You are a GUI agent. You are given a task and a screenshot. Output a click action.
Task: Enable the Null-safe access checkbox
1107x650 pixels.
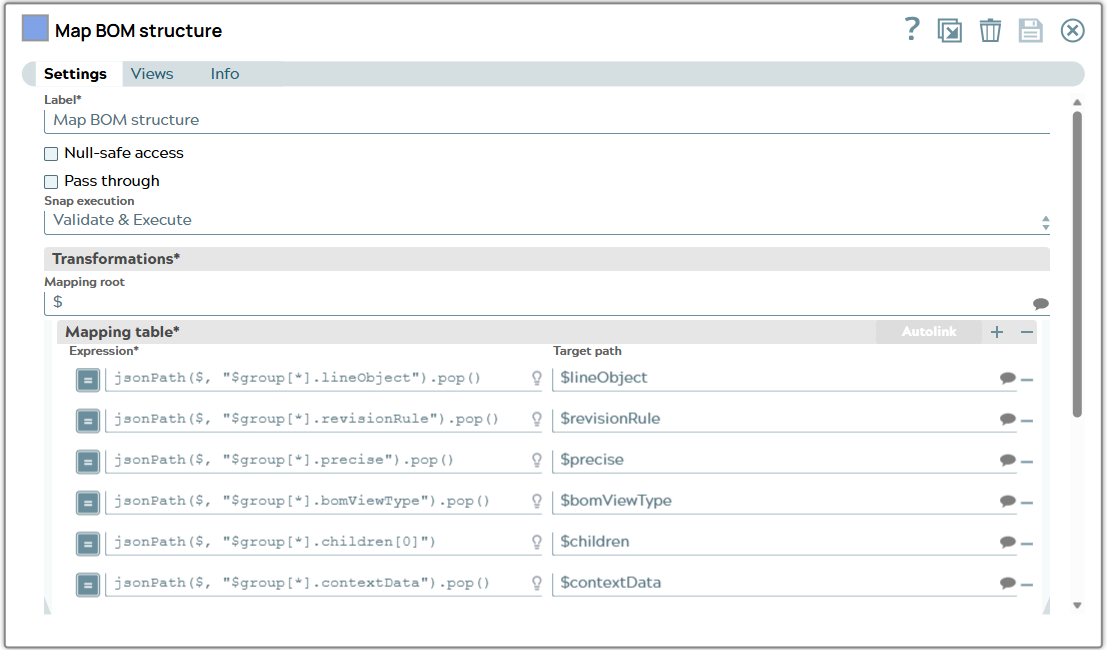coord(51,154)
